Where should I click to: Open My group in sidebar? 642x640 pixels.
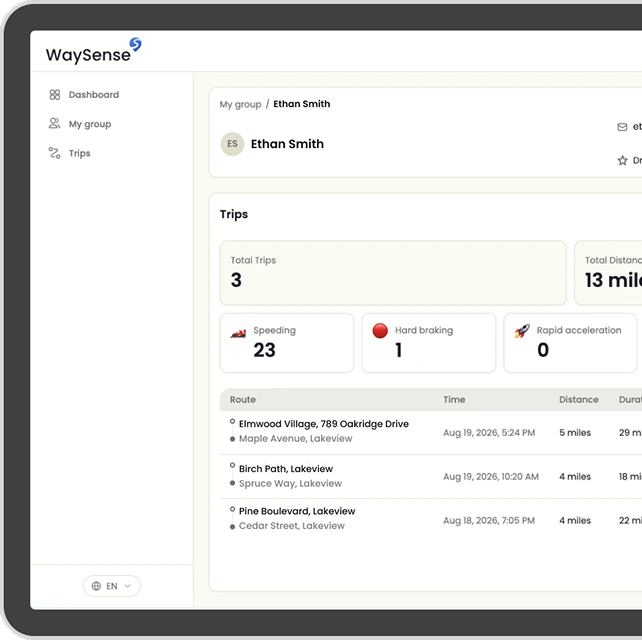coord(80,124)
